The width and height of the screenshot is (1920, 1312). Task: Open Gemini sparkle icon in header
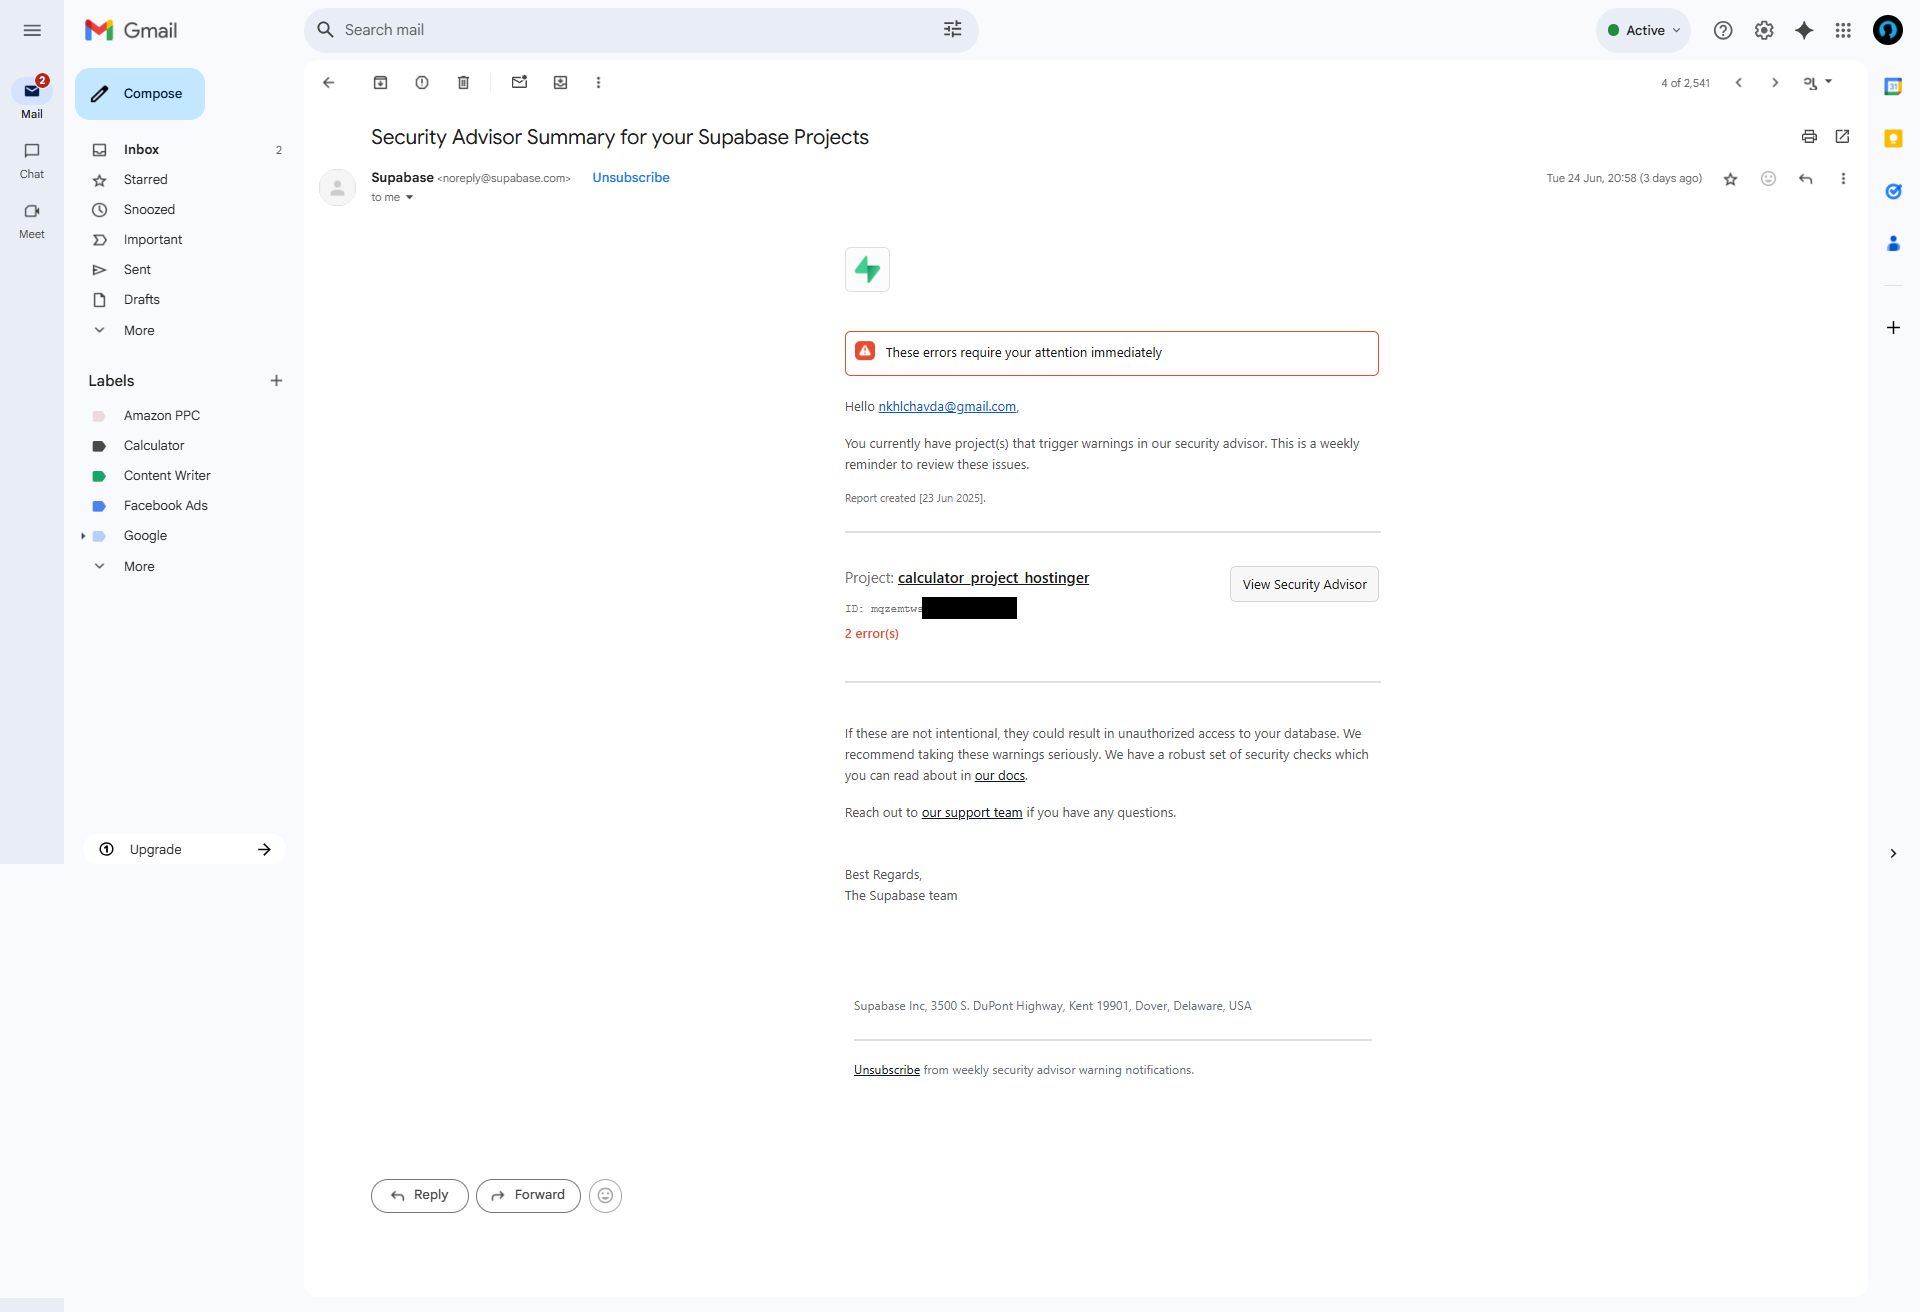1804,30
